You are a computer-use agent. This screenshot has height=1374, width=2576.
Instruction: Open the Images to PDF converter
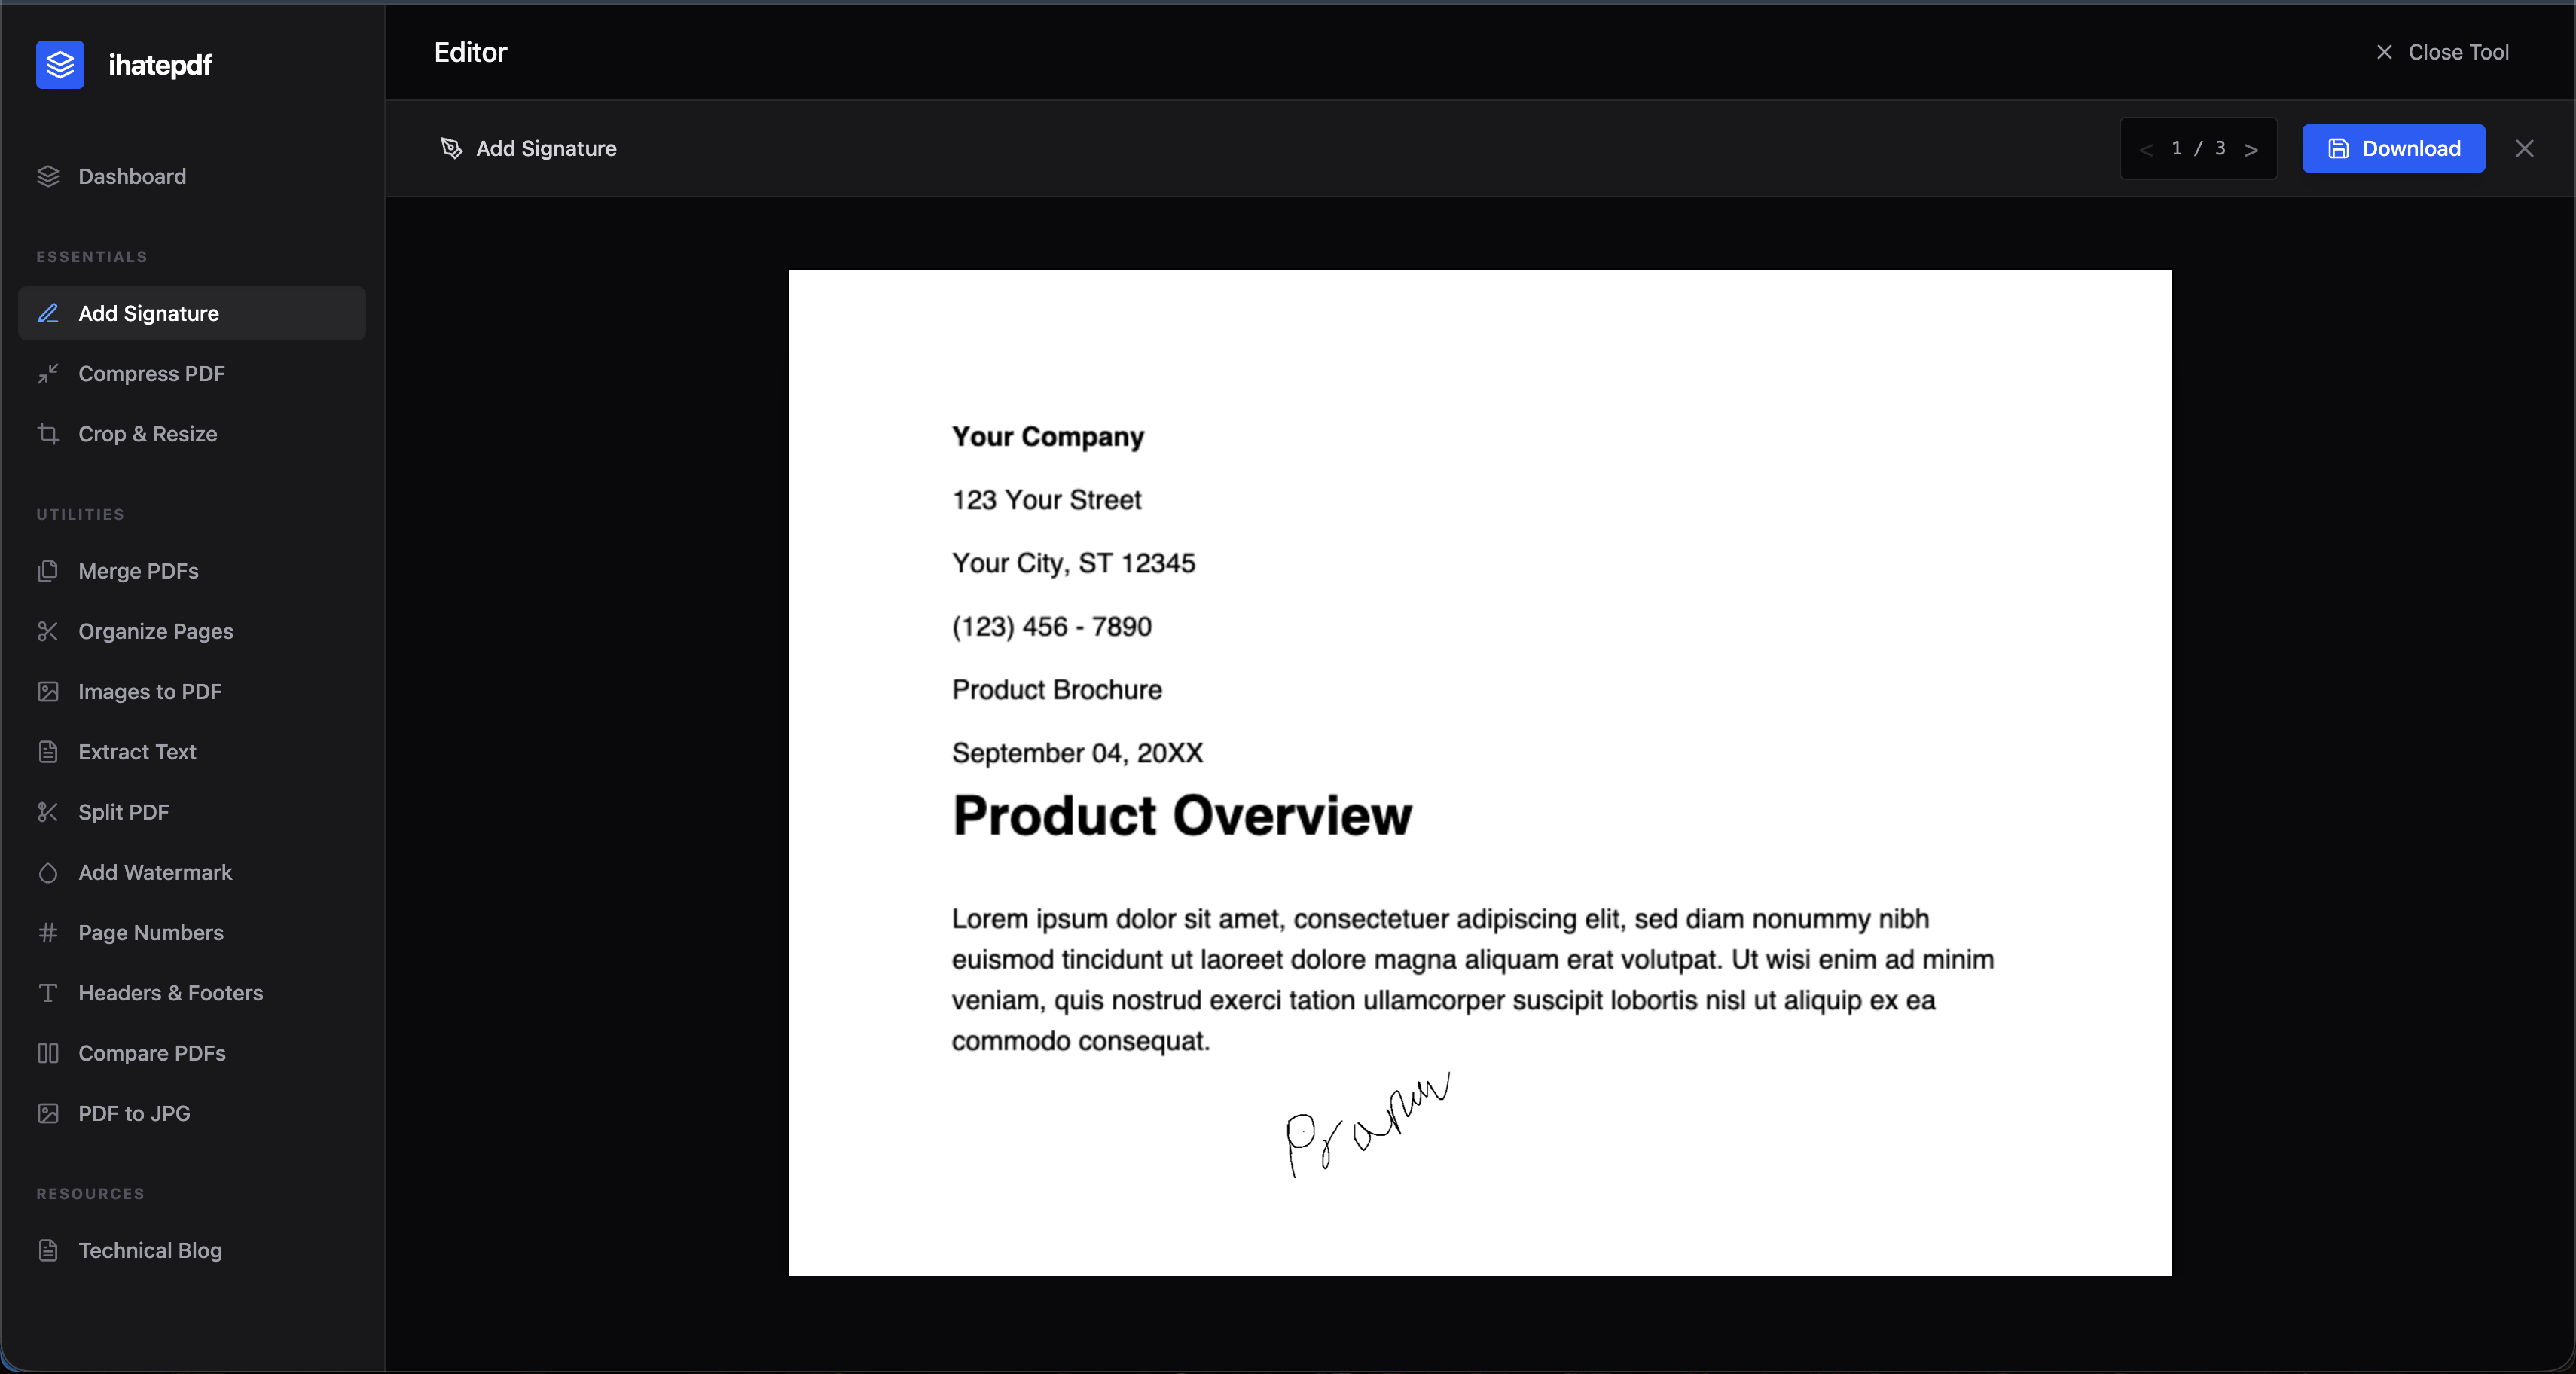[149, 691]
